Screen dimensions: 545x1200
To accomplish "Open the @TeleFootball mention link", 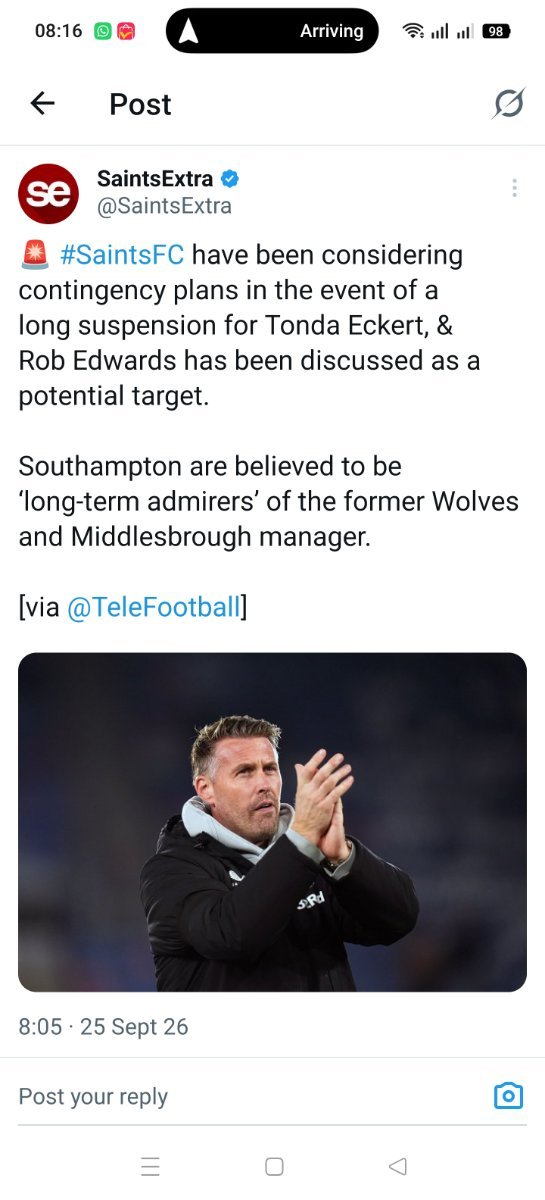I will coord(154,606).
